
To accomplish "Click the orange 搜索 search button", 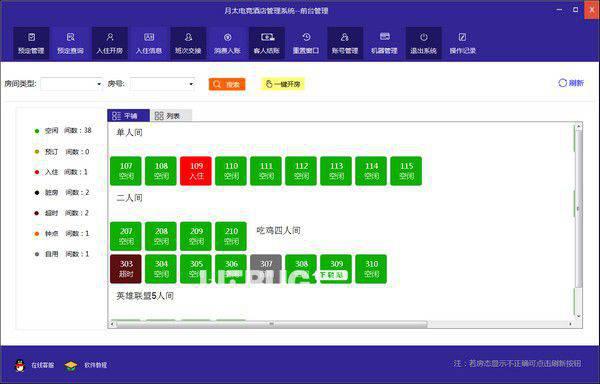I will click(227, 84).
